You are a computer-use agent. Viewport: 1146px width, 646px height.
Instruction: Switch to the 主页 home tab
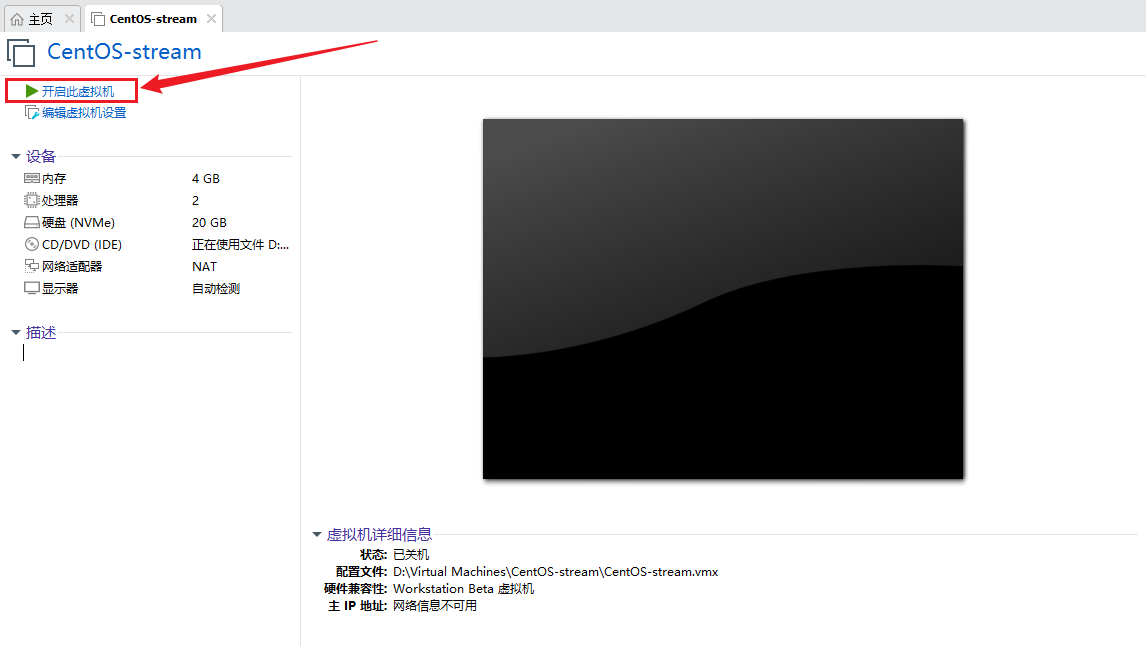coord(42,19)
